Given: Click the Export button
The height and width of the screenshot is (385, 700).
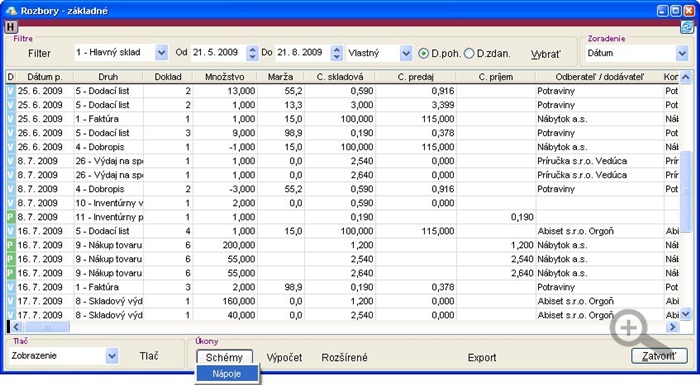Looking at the screenshot, I should pos(482,357).
